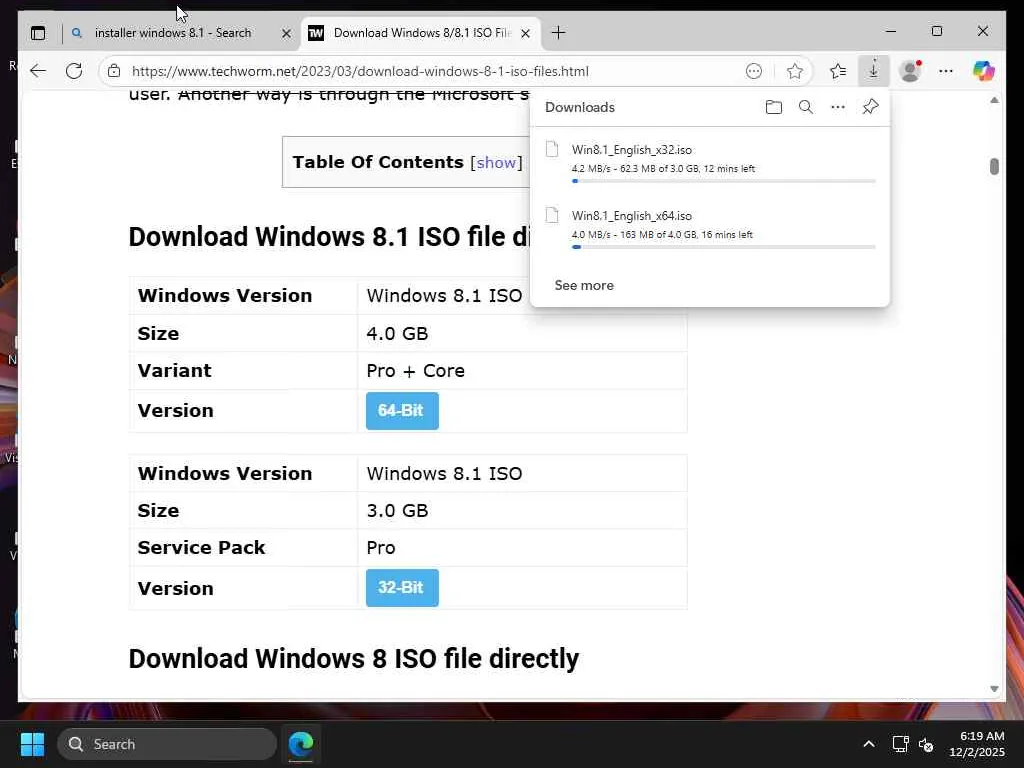Open the downloads folder icon
This screenshot has height=768, width=1024.
click(774, 107)
